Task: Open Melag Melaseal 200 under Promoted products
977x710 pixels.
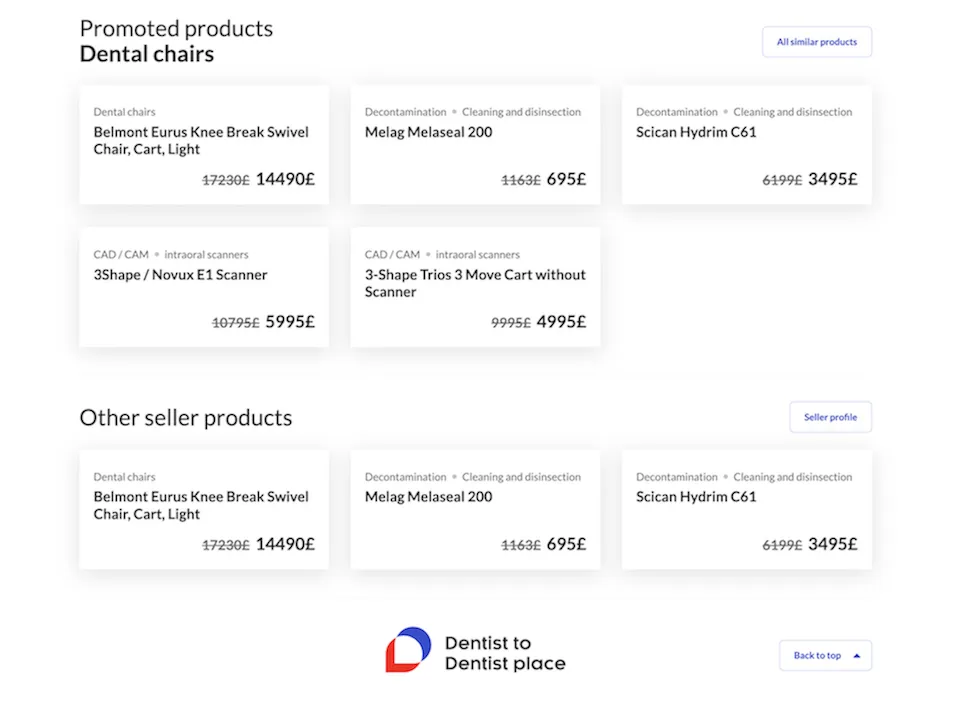Action: [x=475, y=145]
